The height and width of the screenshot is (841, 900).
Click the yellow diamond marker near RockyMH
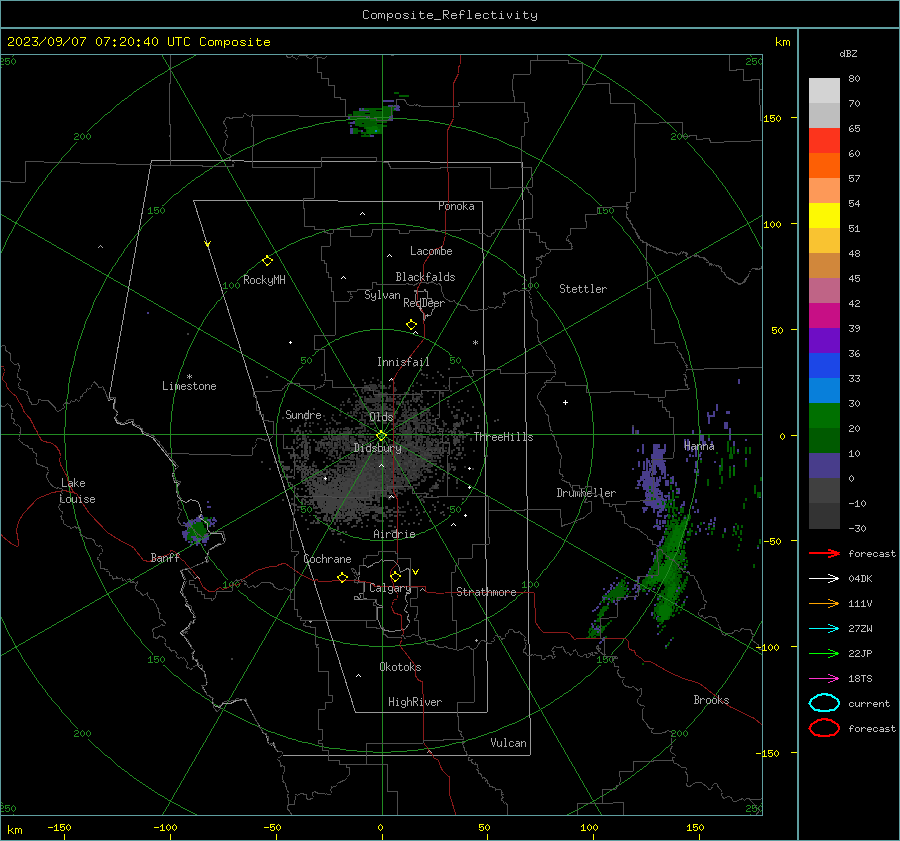point(267,261)
